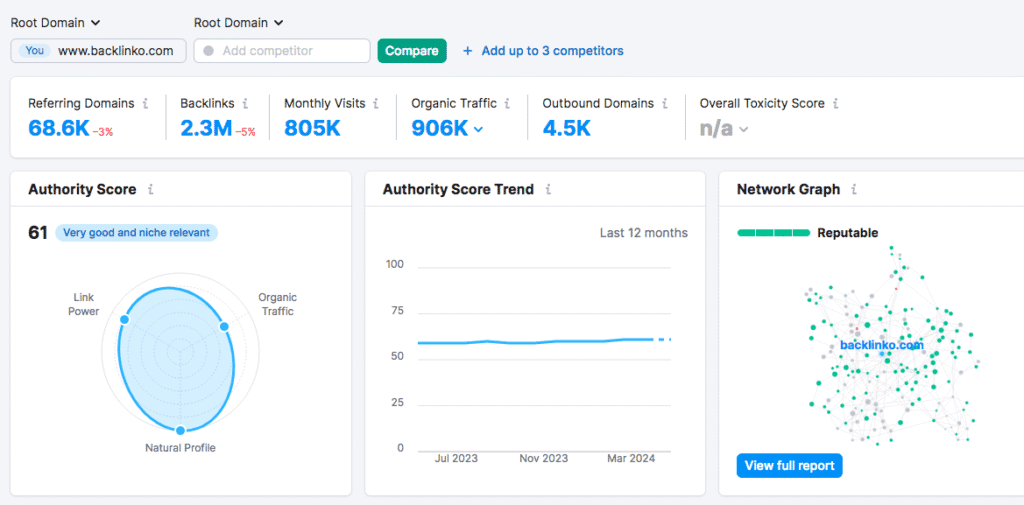Viewport: 1024px width, 505px height.
Task: Click the Add competitor input field
Action: (282, 51)
